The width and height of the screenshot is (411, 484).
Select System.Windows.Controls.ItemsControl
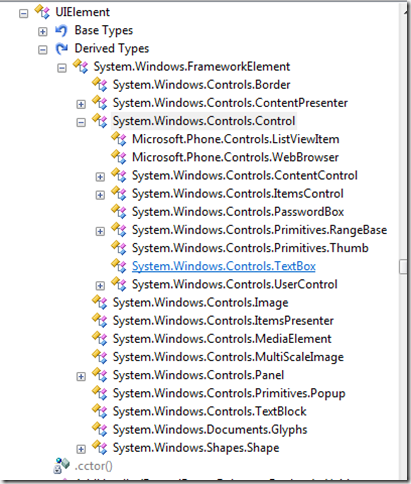coord(238,194)
